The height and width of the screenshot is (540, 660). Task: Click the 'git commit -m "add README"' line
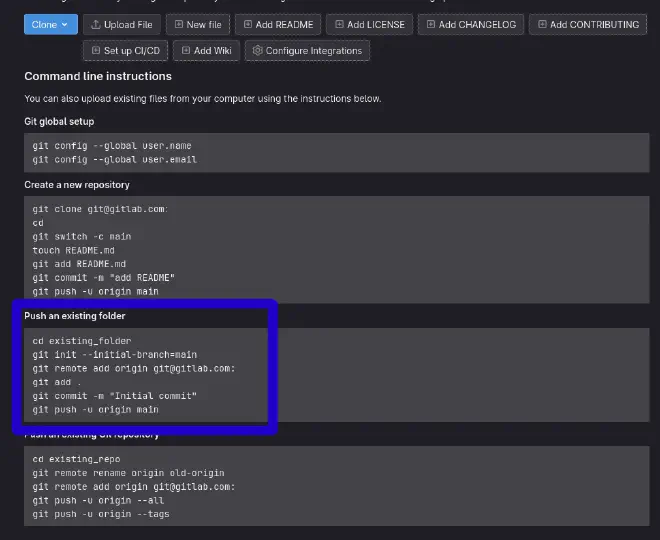point(104,278)
